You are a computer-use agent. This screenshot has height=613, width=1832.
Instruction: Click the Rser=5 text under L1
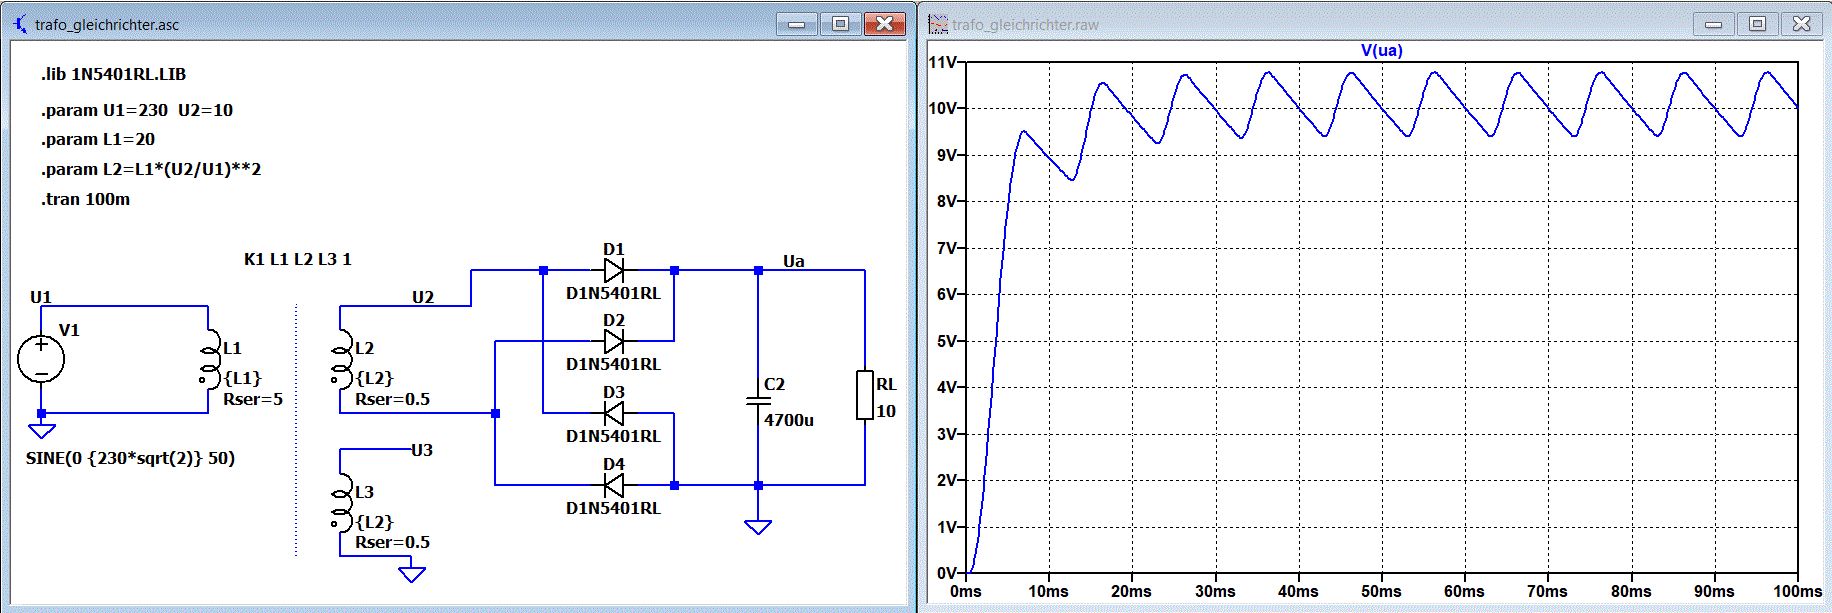[253, 399]
